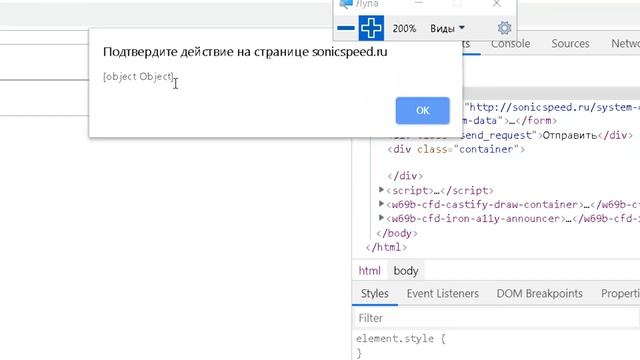The height and width of the screenshot is (360, 640).
Task: Select the 200% zoom level text
Action: click(x=404, y=29)
